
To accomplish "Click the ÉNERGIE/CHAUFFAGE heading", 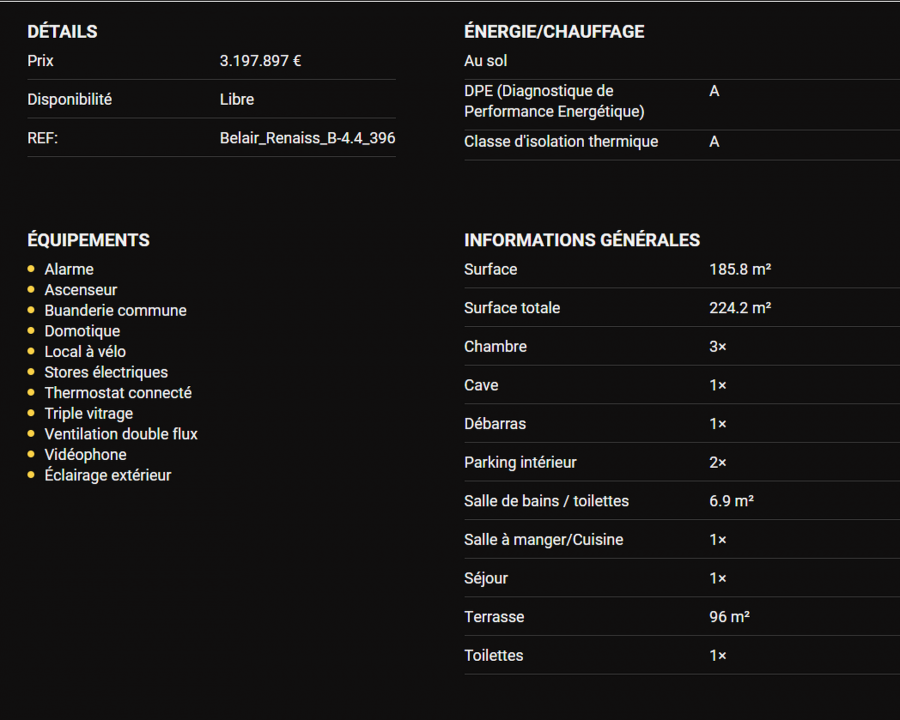I will 554,32.
